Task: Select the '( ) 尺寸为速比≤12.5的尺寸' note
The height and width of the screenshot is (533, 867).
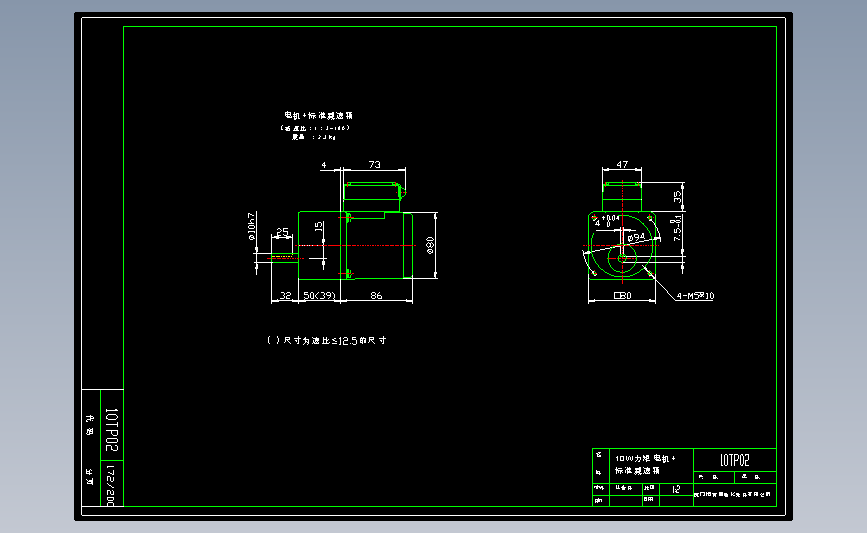Action: pos(327,340)
